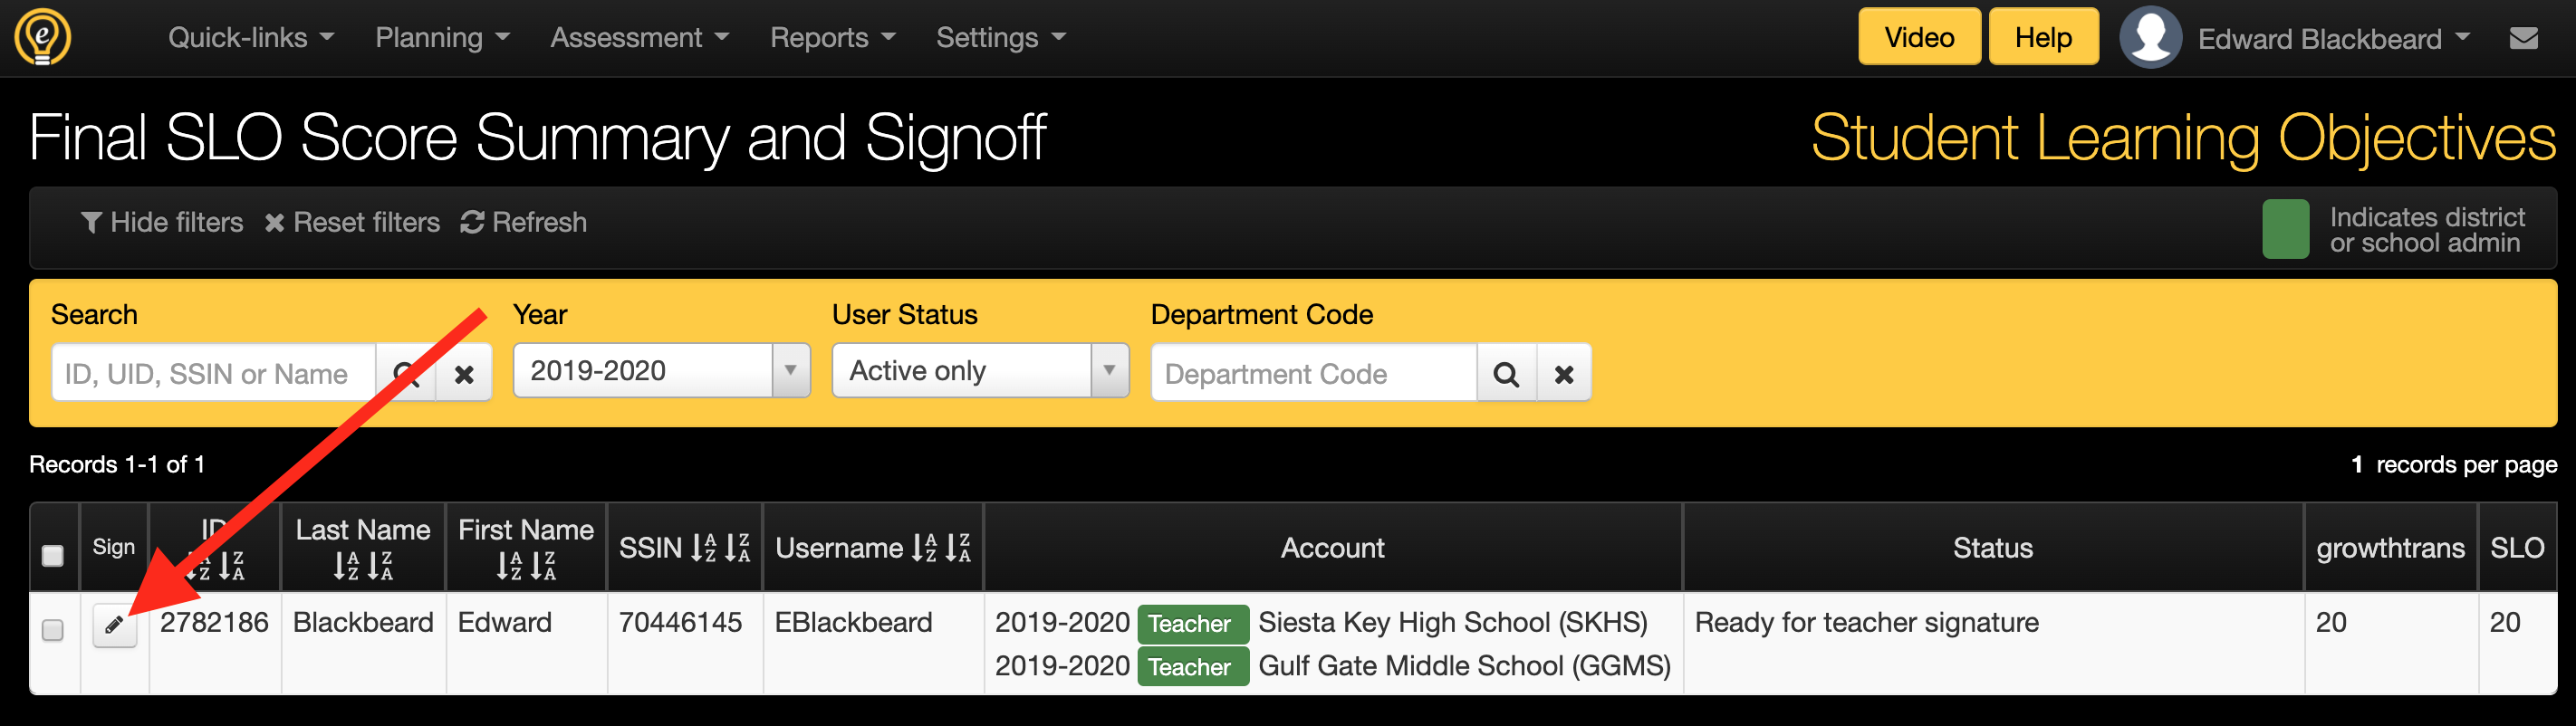The height and width of the screenshot is (726, 2576).
Task: Open the Quick-links menu
Action: (251, 38)
